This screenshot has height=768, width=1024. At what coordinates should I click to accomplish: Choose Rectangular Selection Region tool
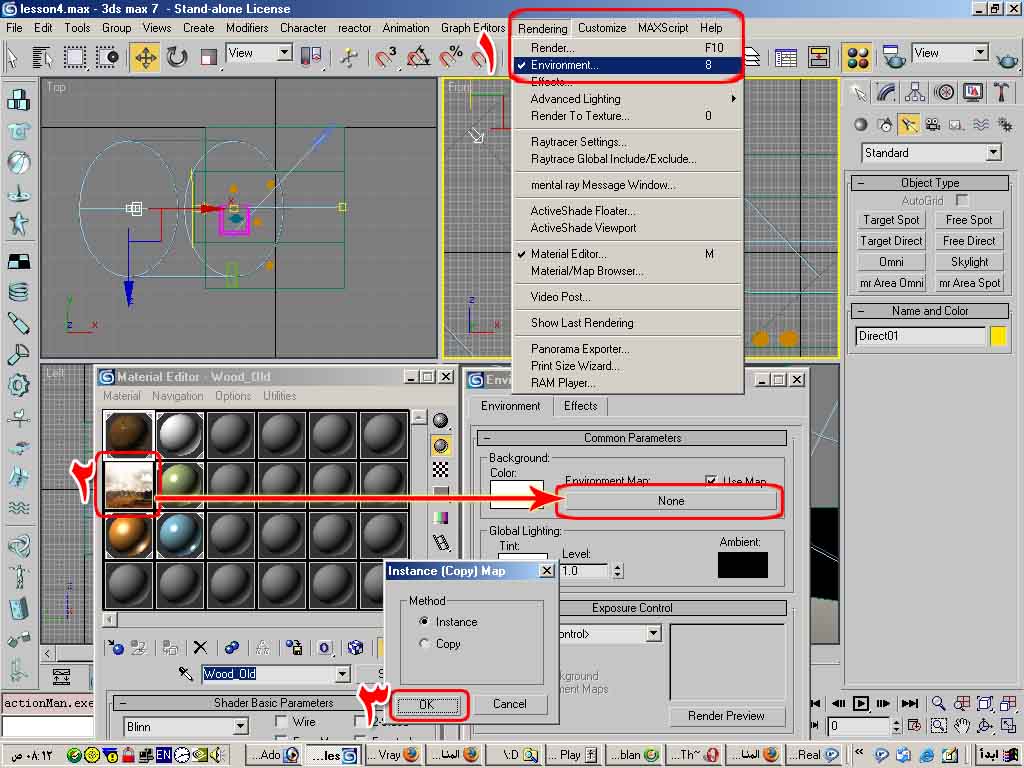(x=74, y=57)
